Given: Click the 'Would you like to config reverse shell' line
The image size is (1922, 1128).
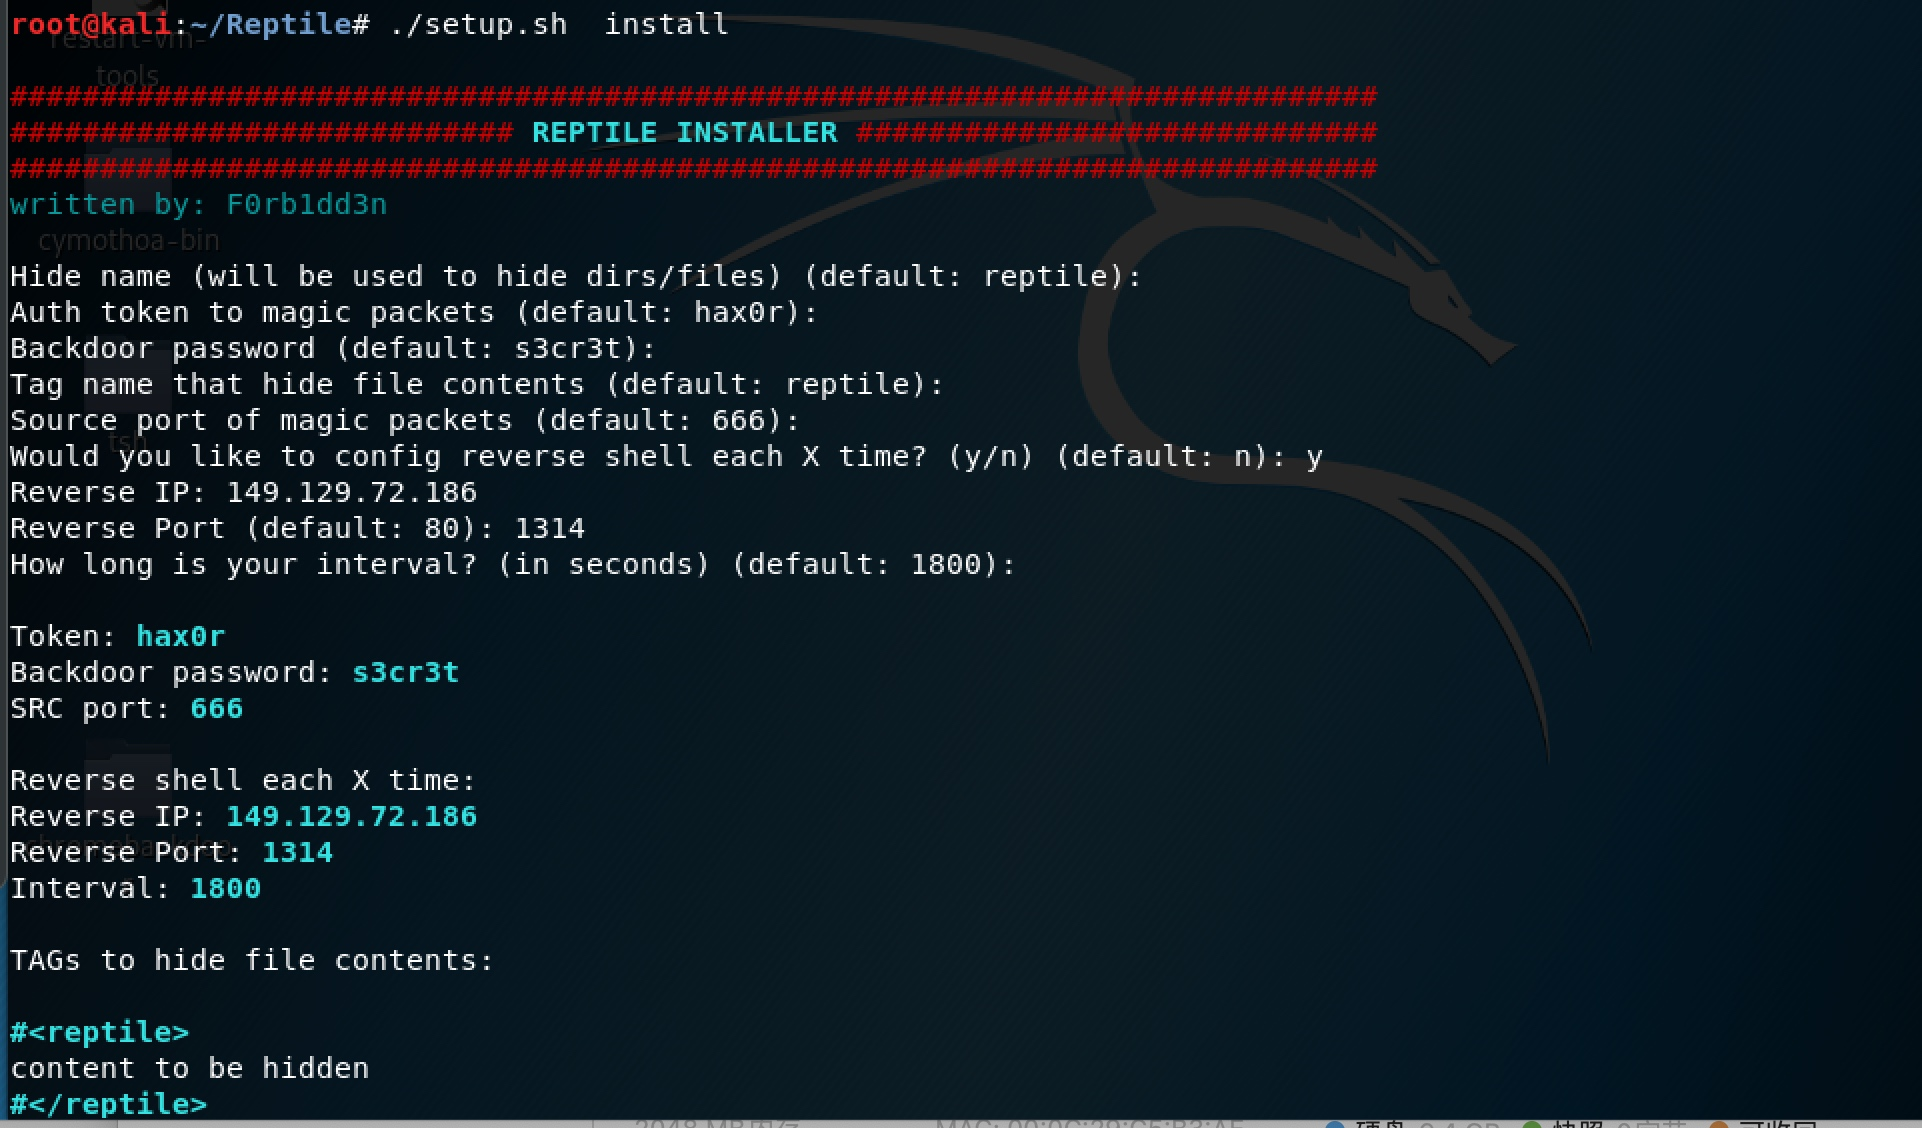Looking at the screenshot, I should click(x=666, y=456).
